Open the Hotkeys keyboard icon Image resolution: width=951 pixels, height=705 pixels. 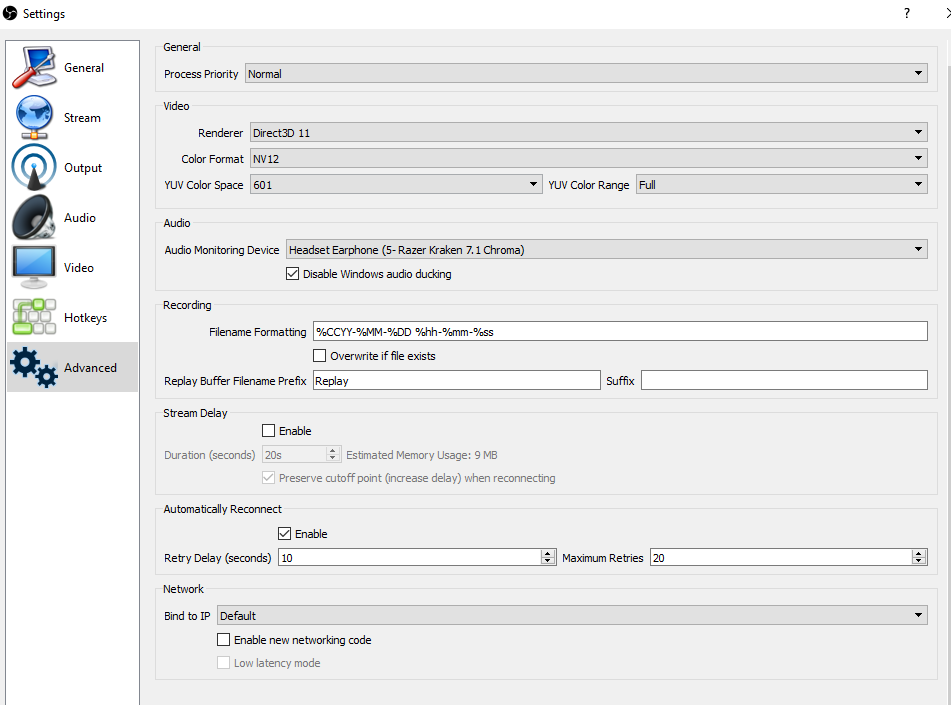pos(34,317)
